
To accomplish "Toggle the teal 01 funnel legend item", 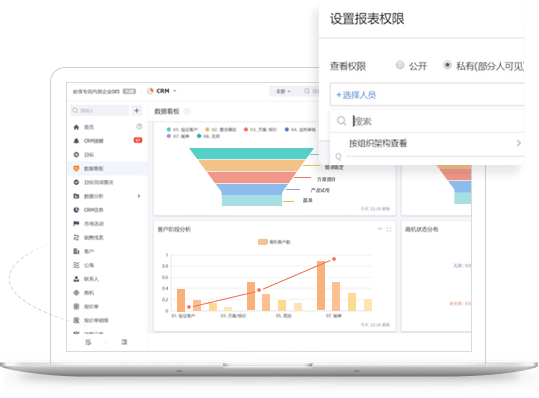I will (x=182, y=130).
